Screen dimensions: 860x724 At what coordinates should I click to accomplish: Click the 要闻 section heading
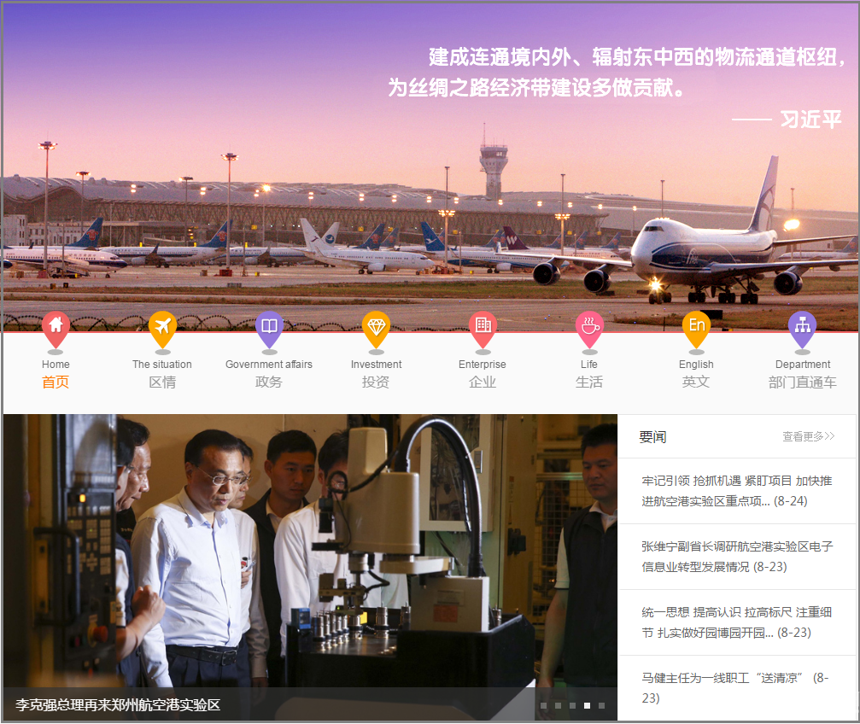coord(653,437)
